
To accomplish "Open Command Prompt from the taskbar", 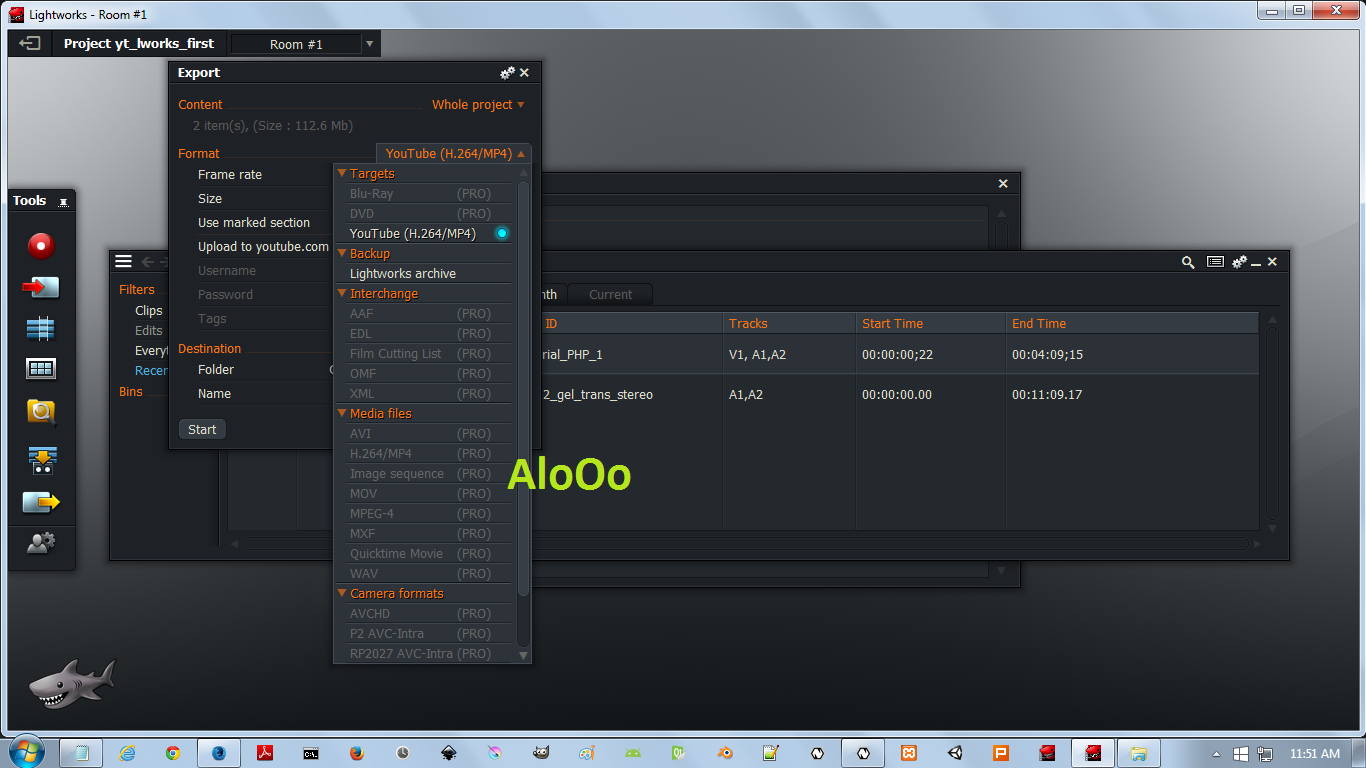I will pyautogui.click(x=311, y=753).
